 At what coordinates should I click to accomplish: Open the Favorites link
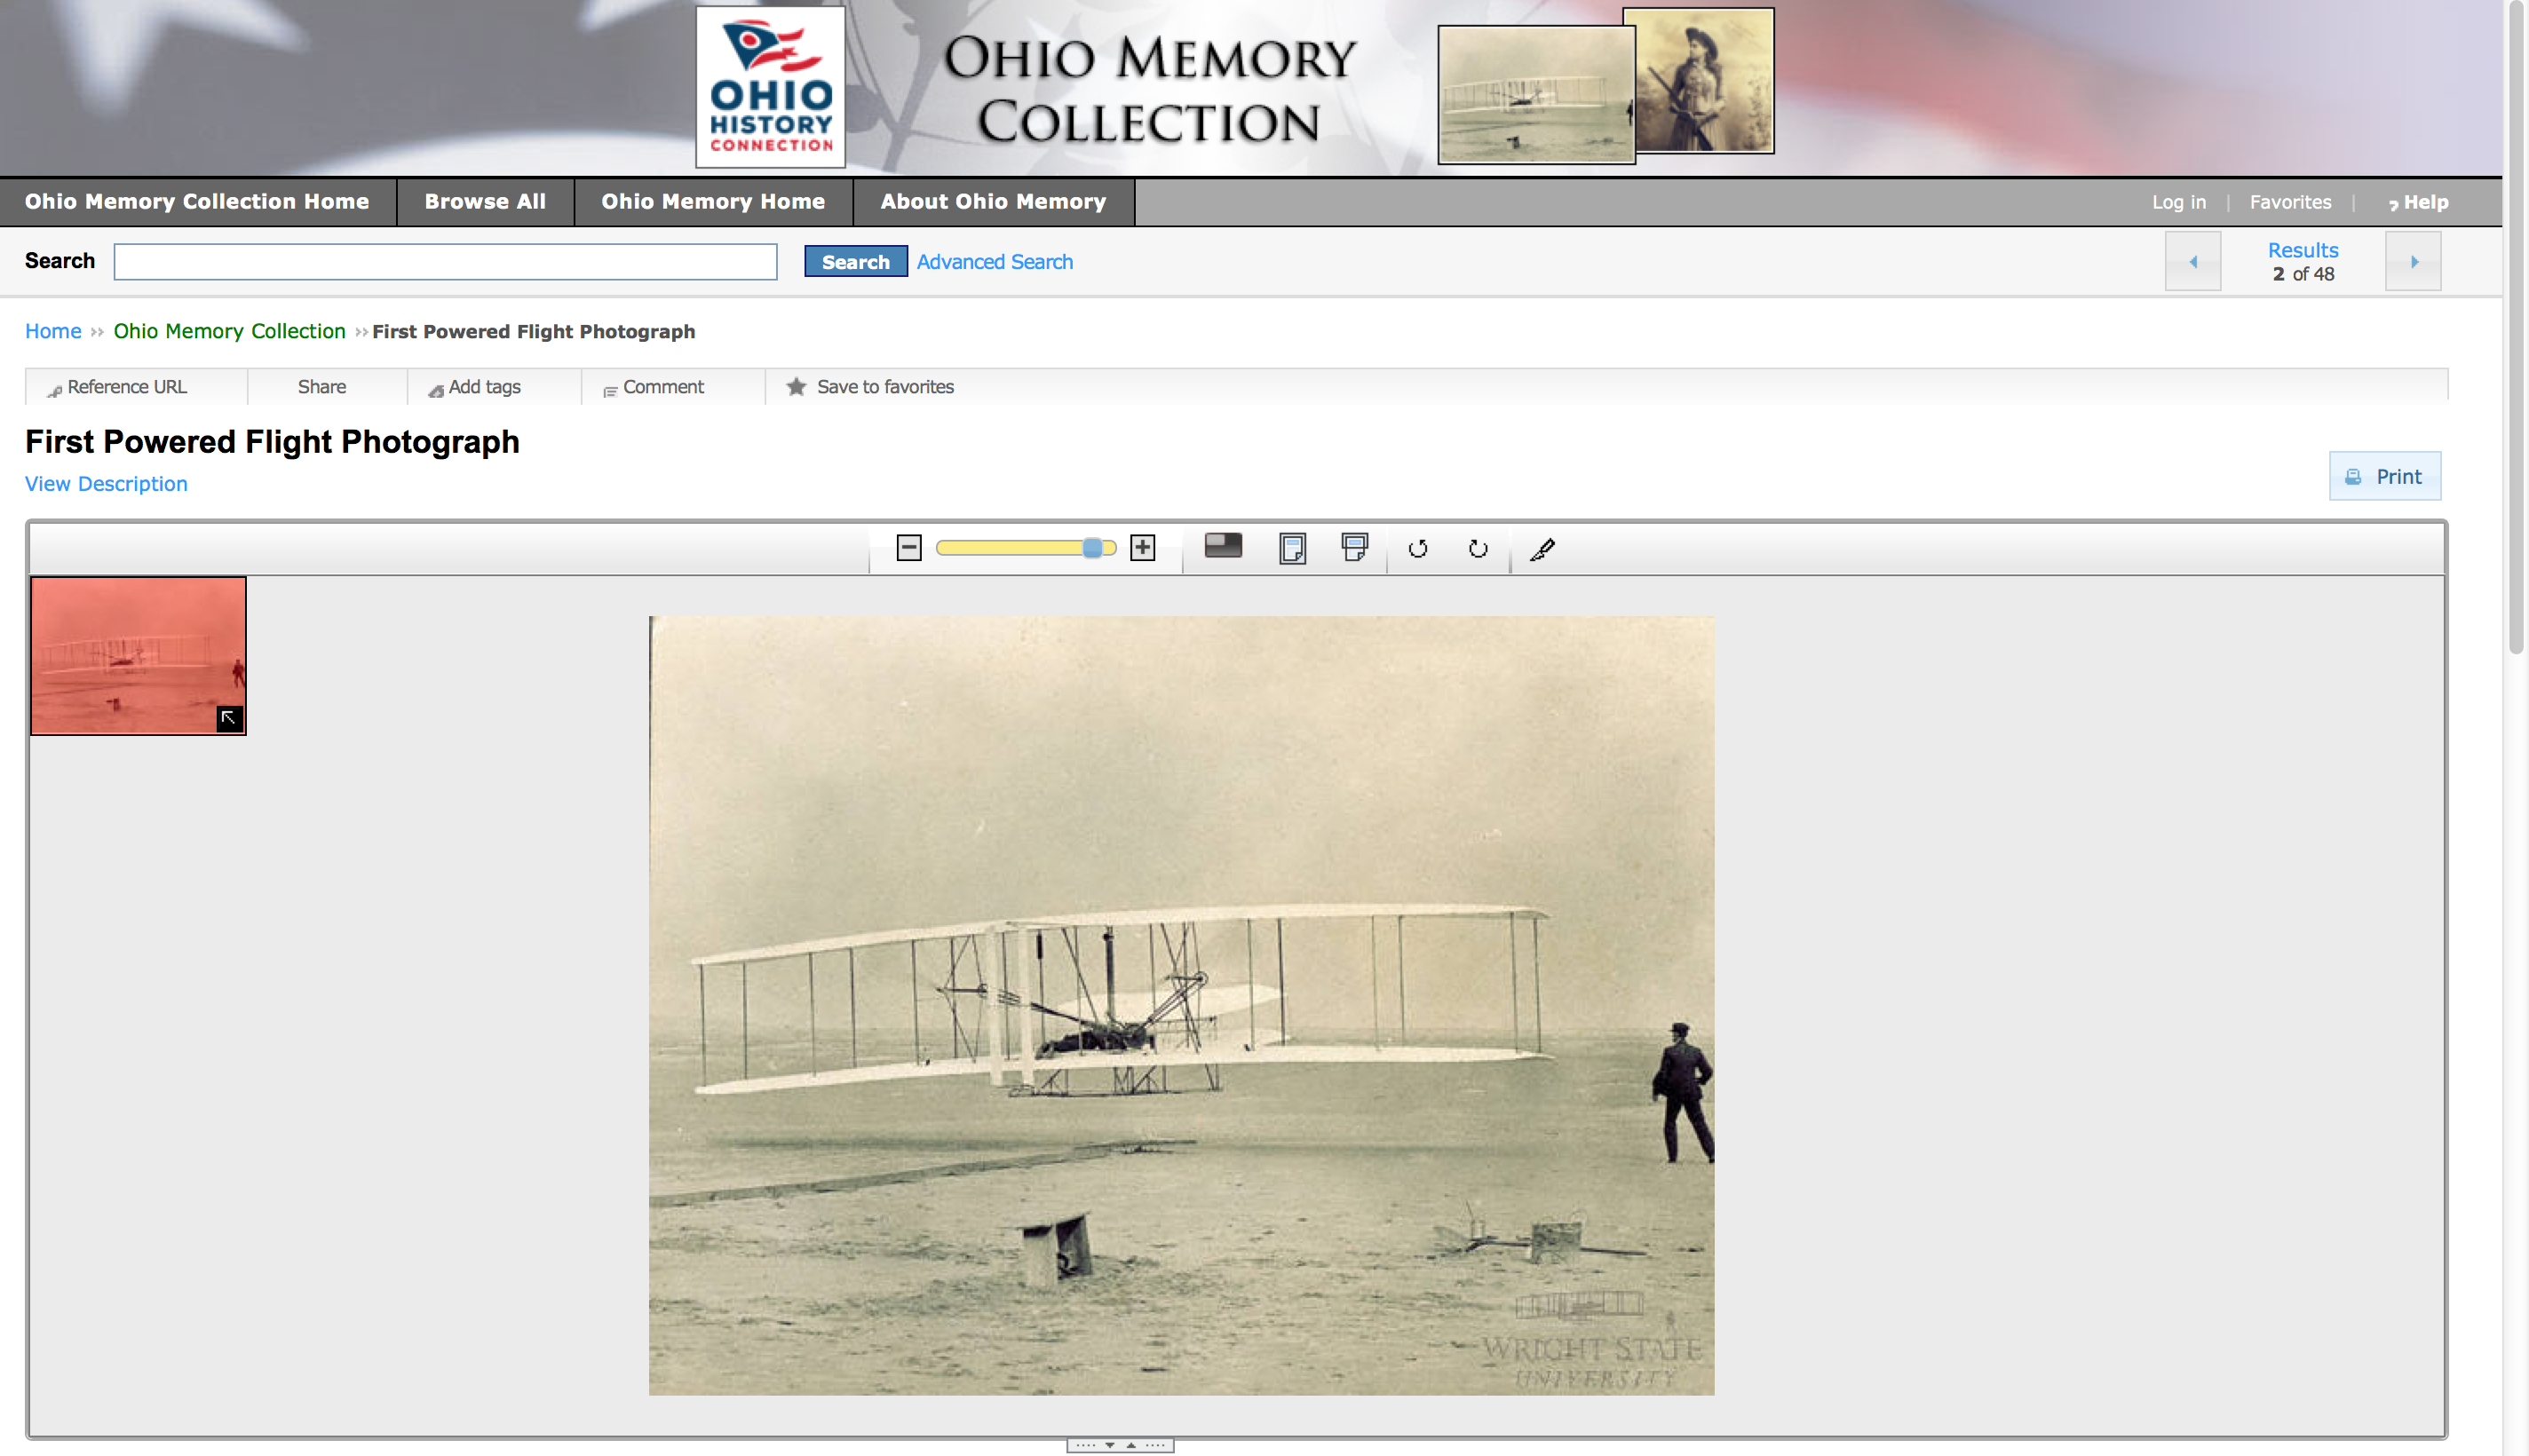tap(2290, 202)
